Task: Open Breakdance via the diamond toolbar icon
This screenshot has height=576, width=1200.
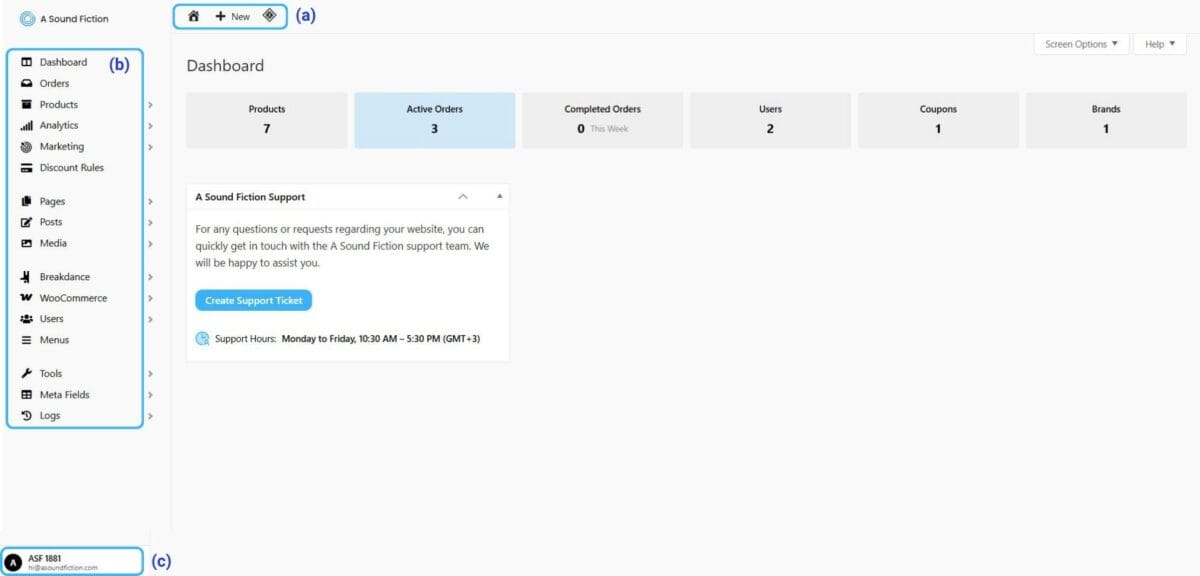Action: pos(268,16)
